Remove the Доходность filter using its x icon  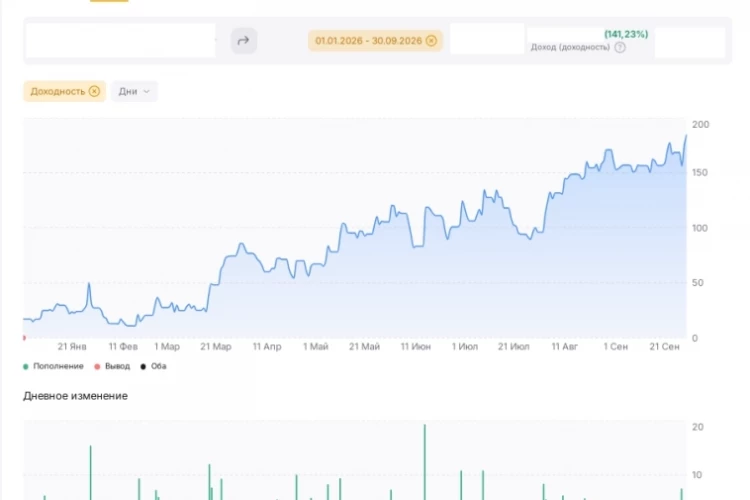94,91
